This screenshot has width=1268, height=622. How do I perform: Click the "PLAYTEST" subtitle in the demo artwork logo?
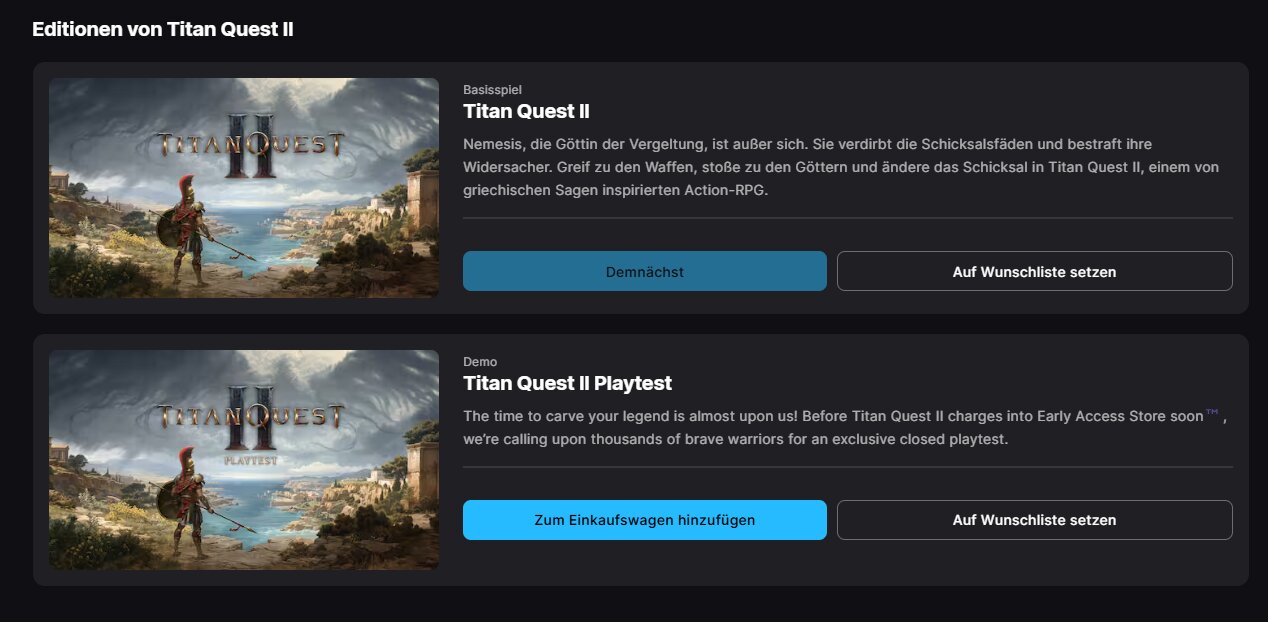251,460
